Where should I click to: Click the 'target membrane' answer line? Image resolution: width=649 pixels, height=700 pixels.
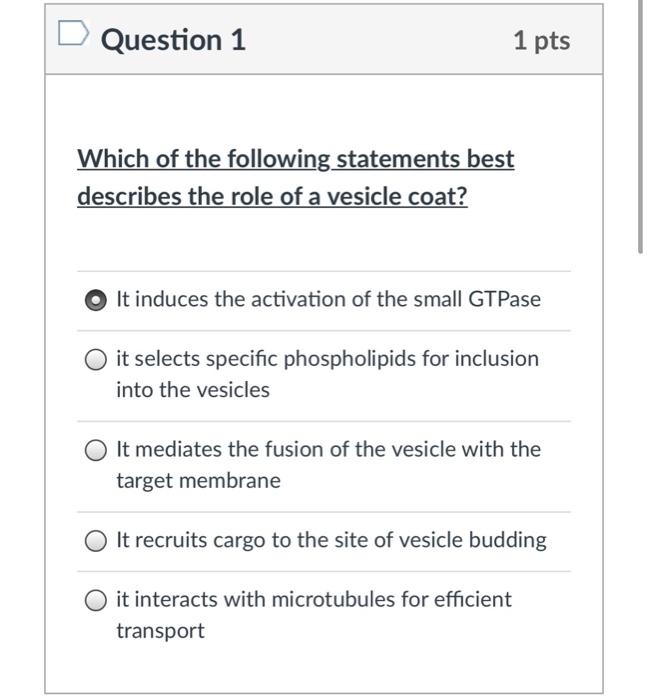coord(199,481)
